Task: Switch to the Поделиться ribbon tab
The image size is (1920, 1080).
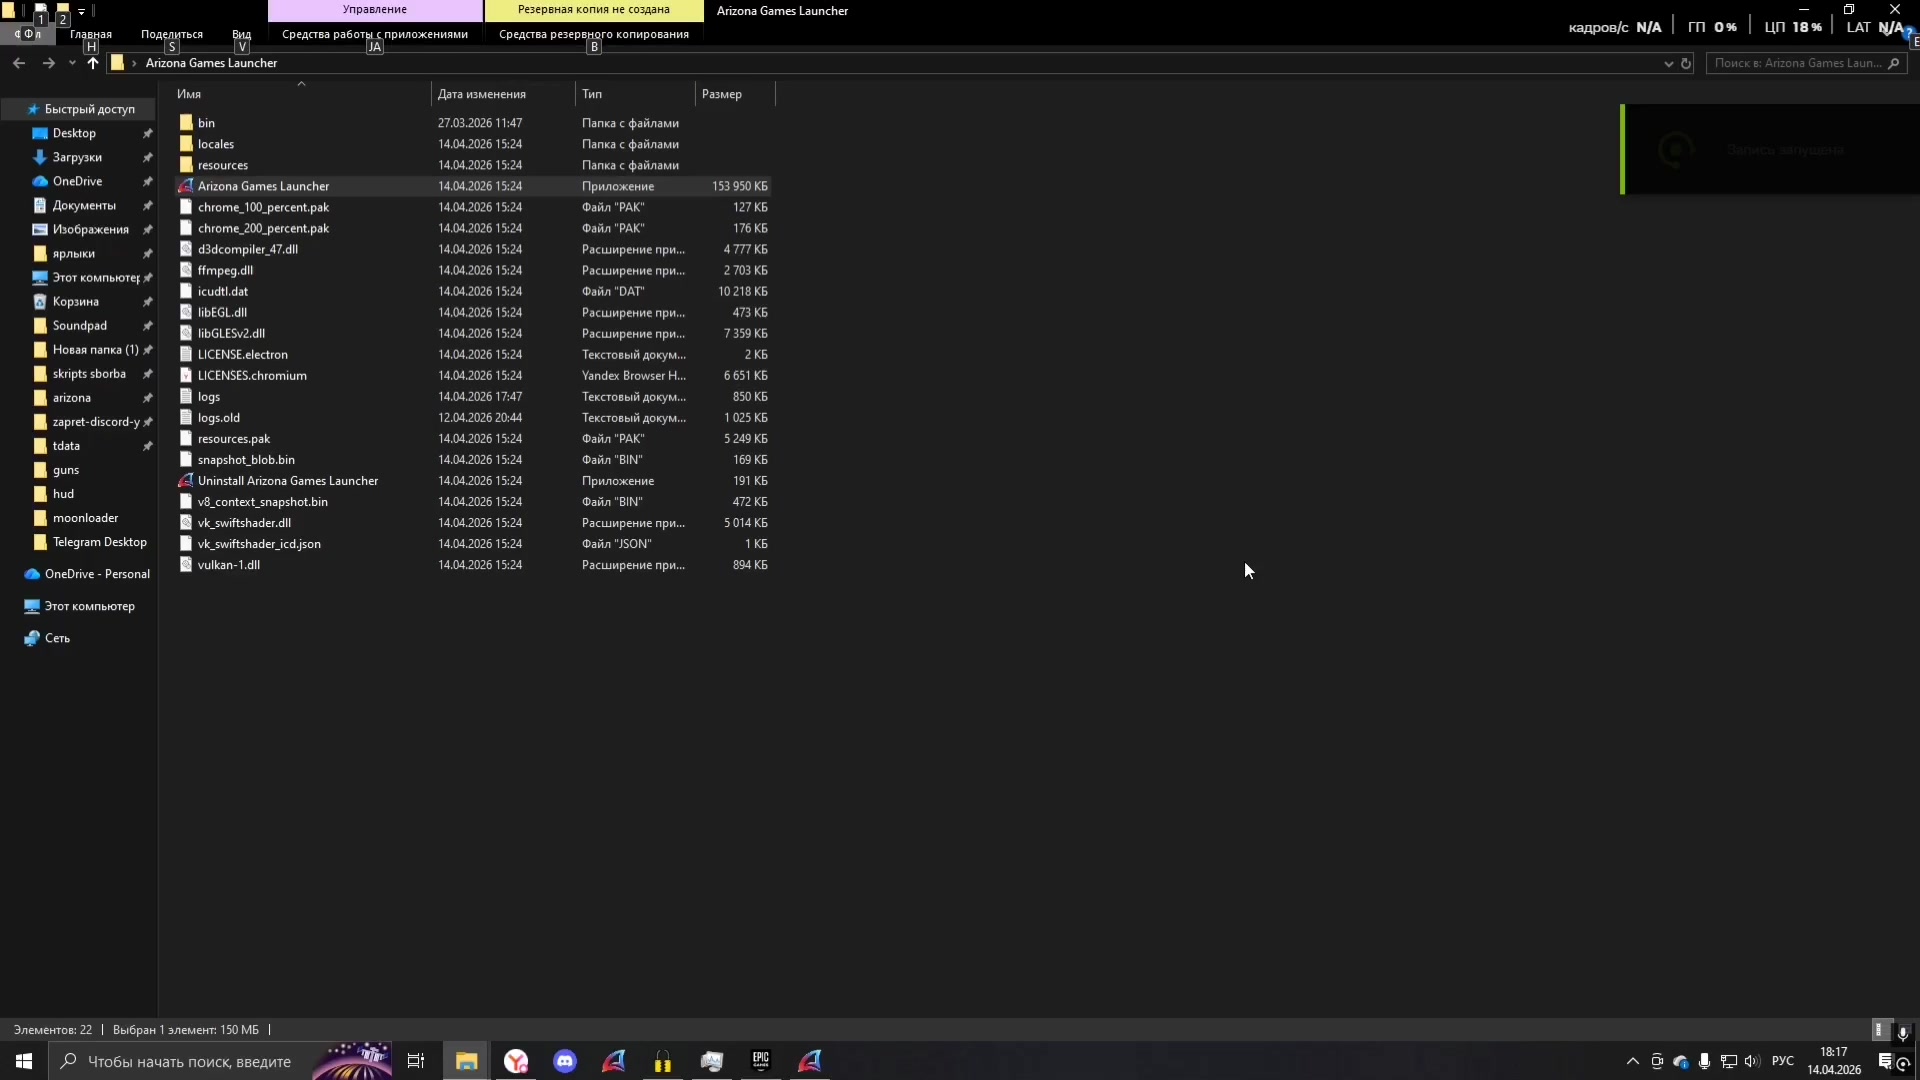Action: (172, 34)
